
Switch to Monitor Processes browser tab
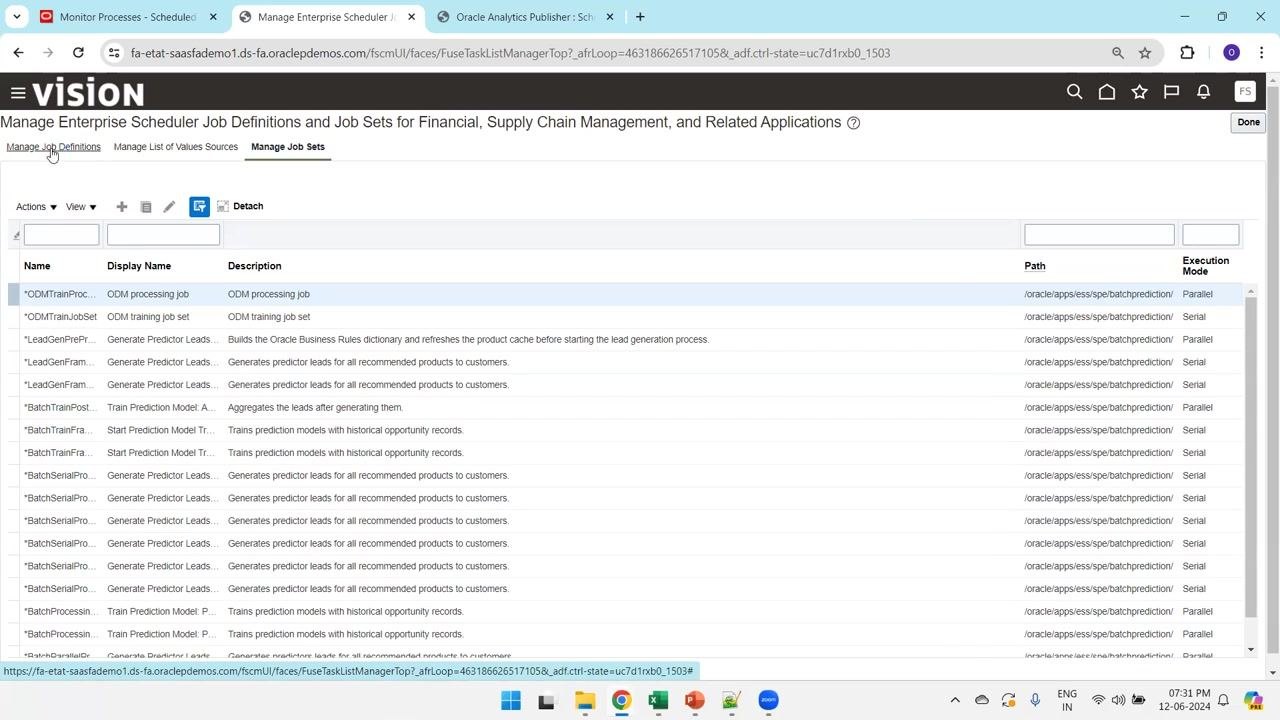pyautogui.click(x=128, y=17)
